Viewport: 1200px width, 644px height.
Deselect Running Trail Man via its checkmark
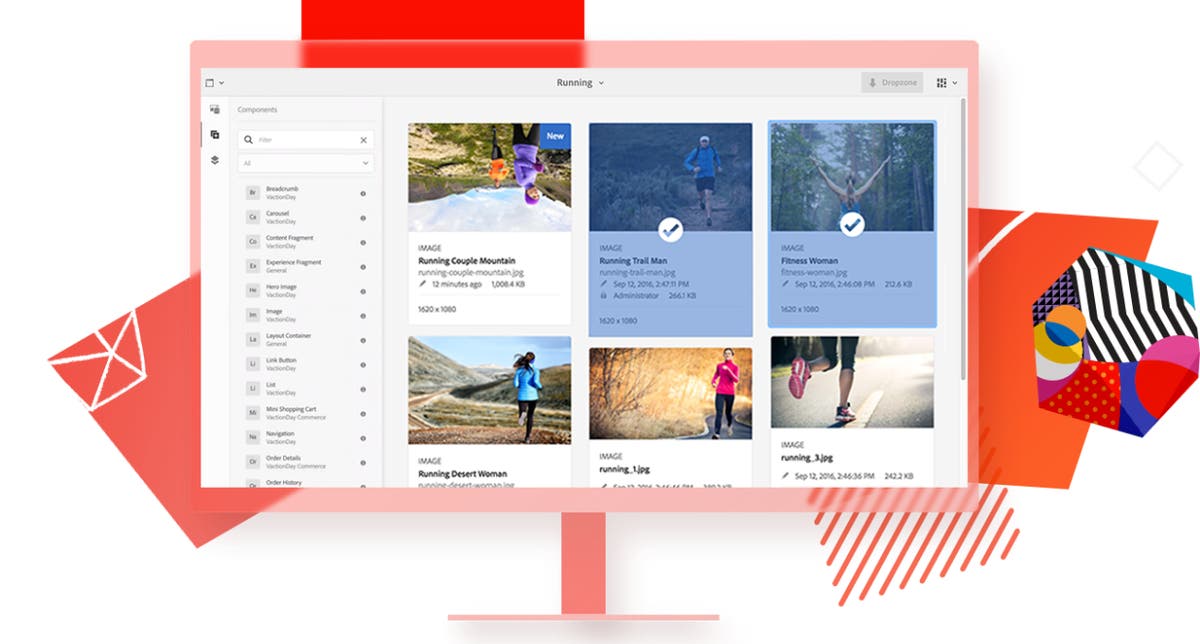670,229
